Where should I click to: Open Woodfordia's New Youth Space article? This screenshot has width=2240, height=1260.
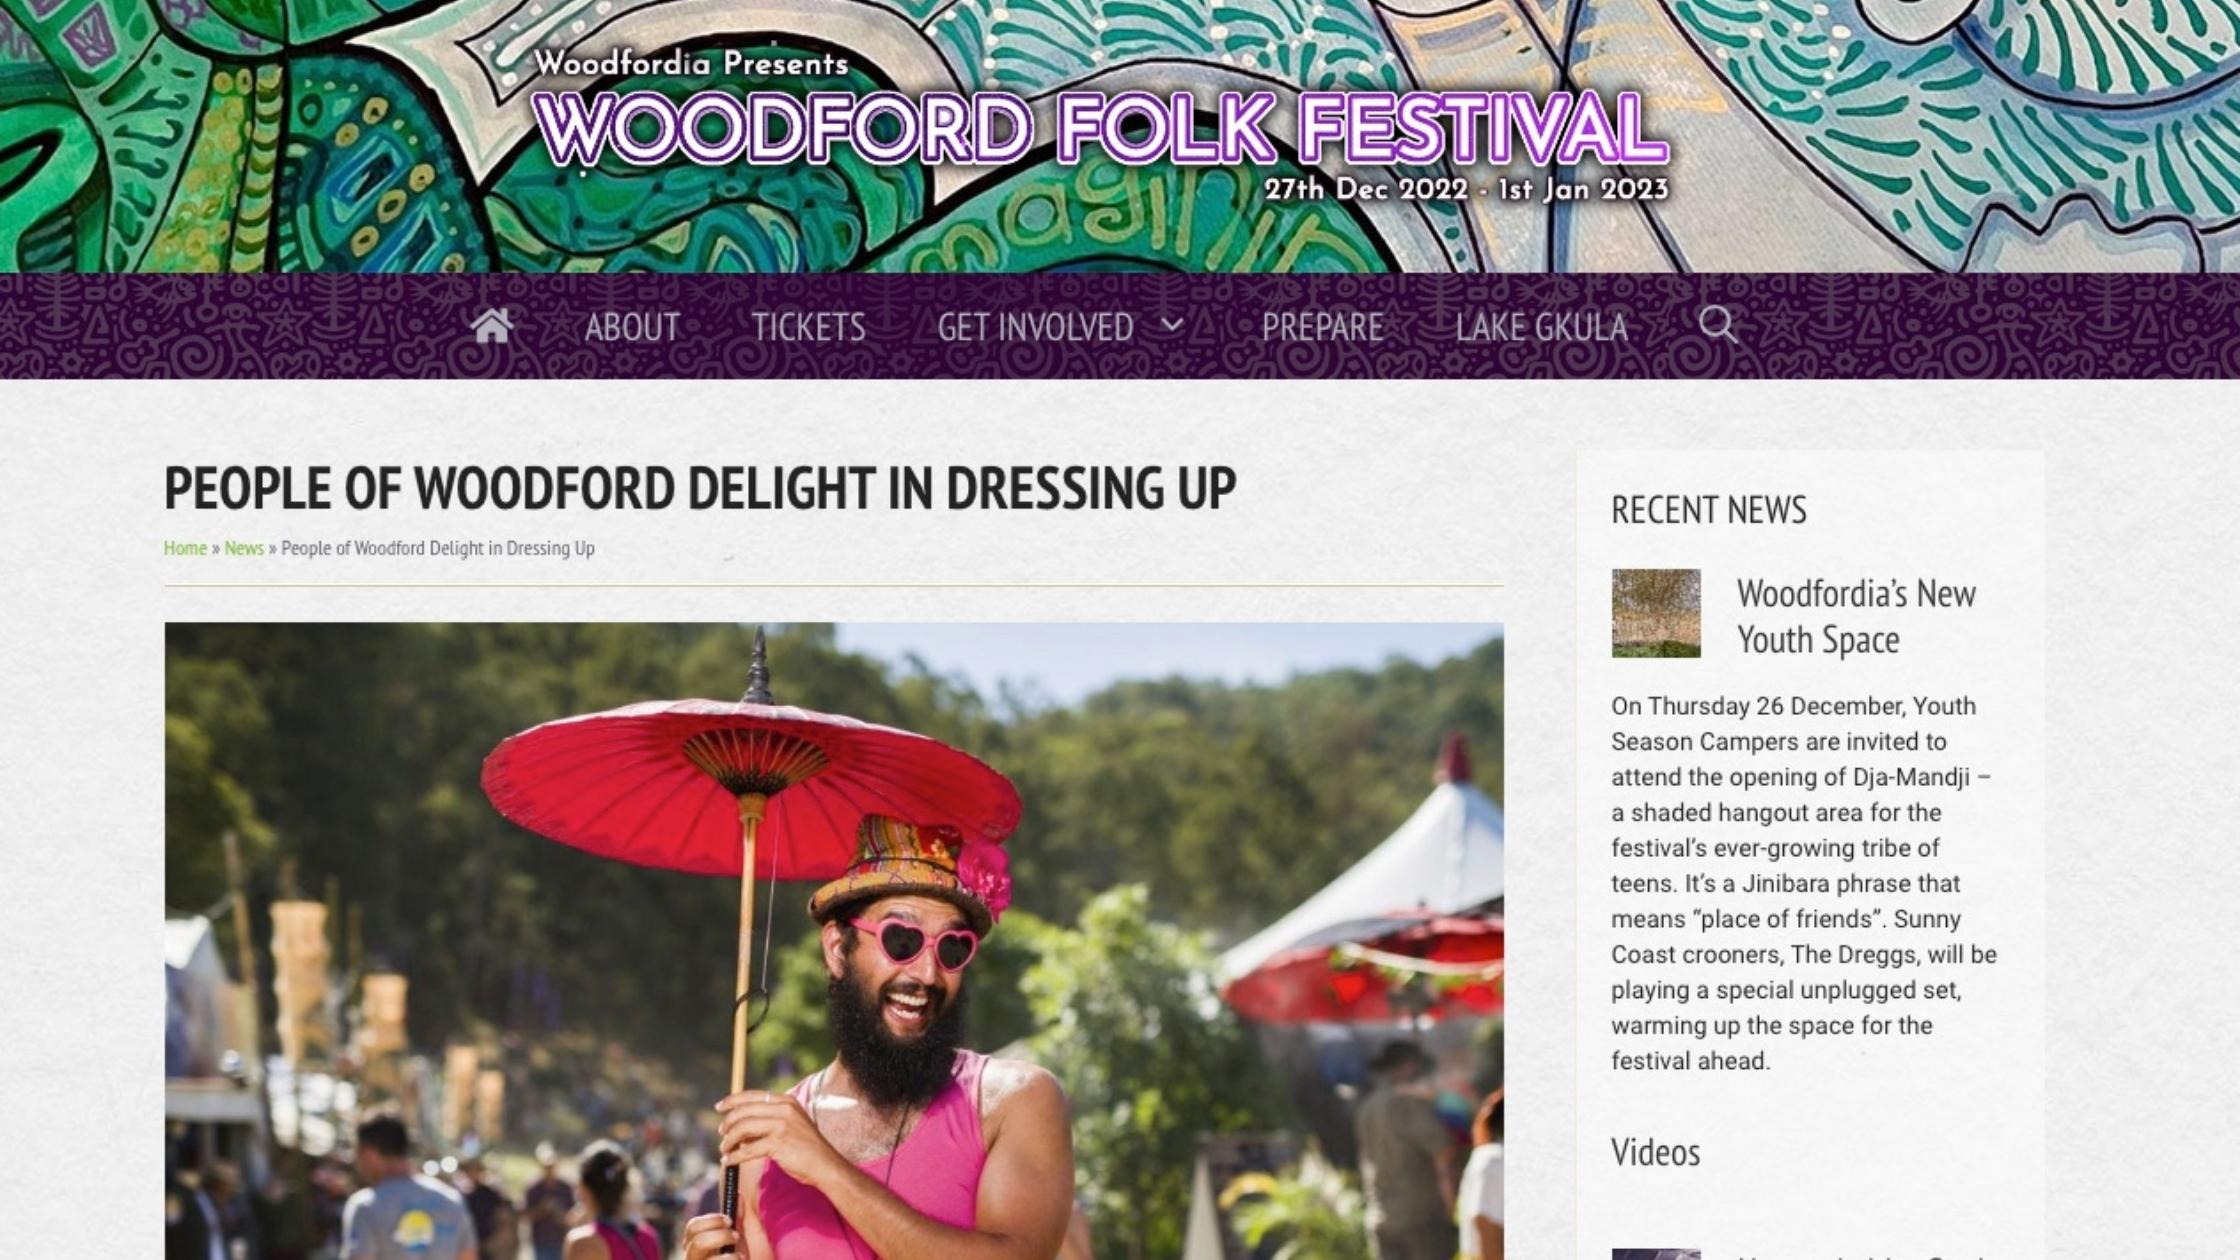click(x=1856, y=616)
